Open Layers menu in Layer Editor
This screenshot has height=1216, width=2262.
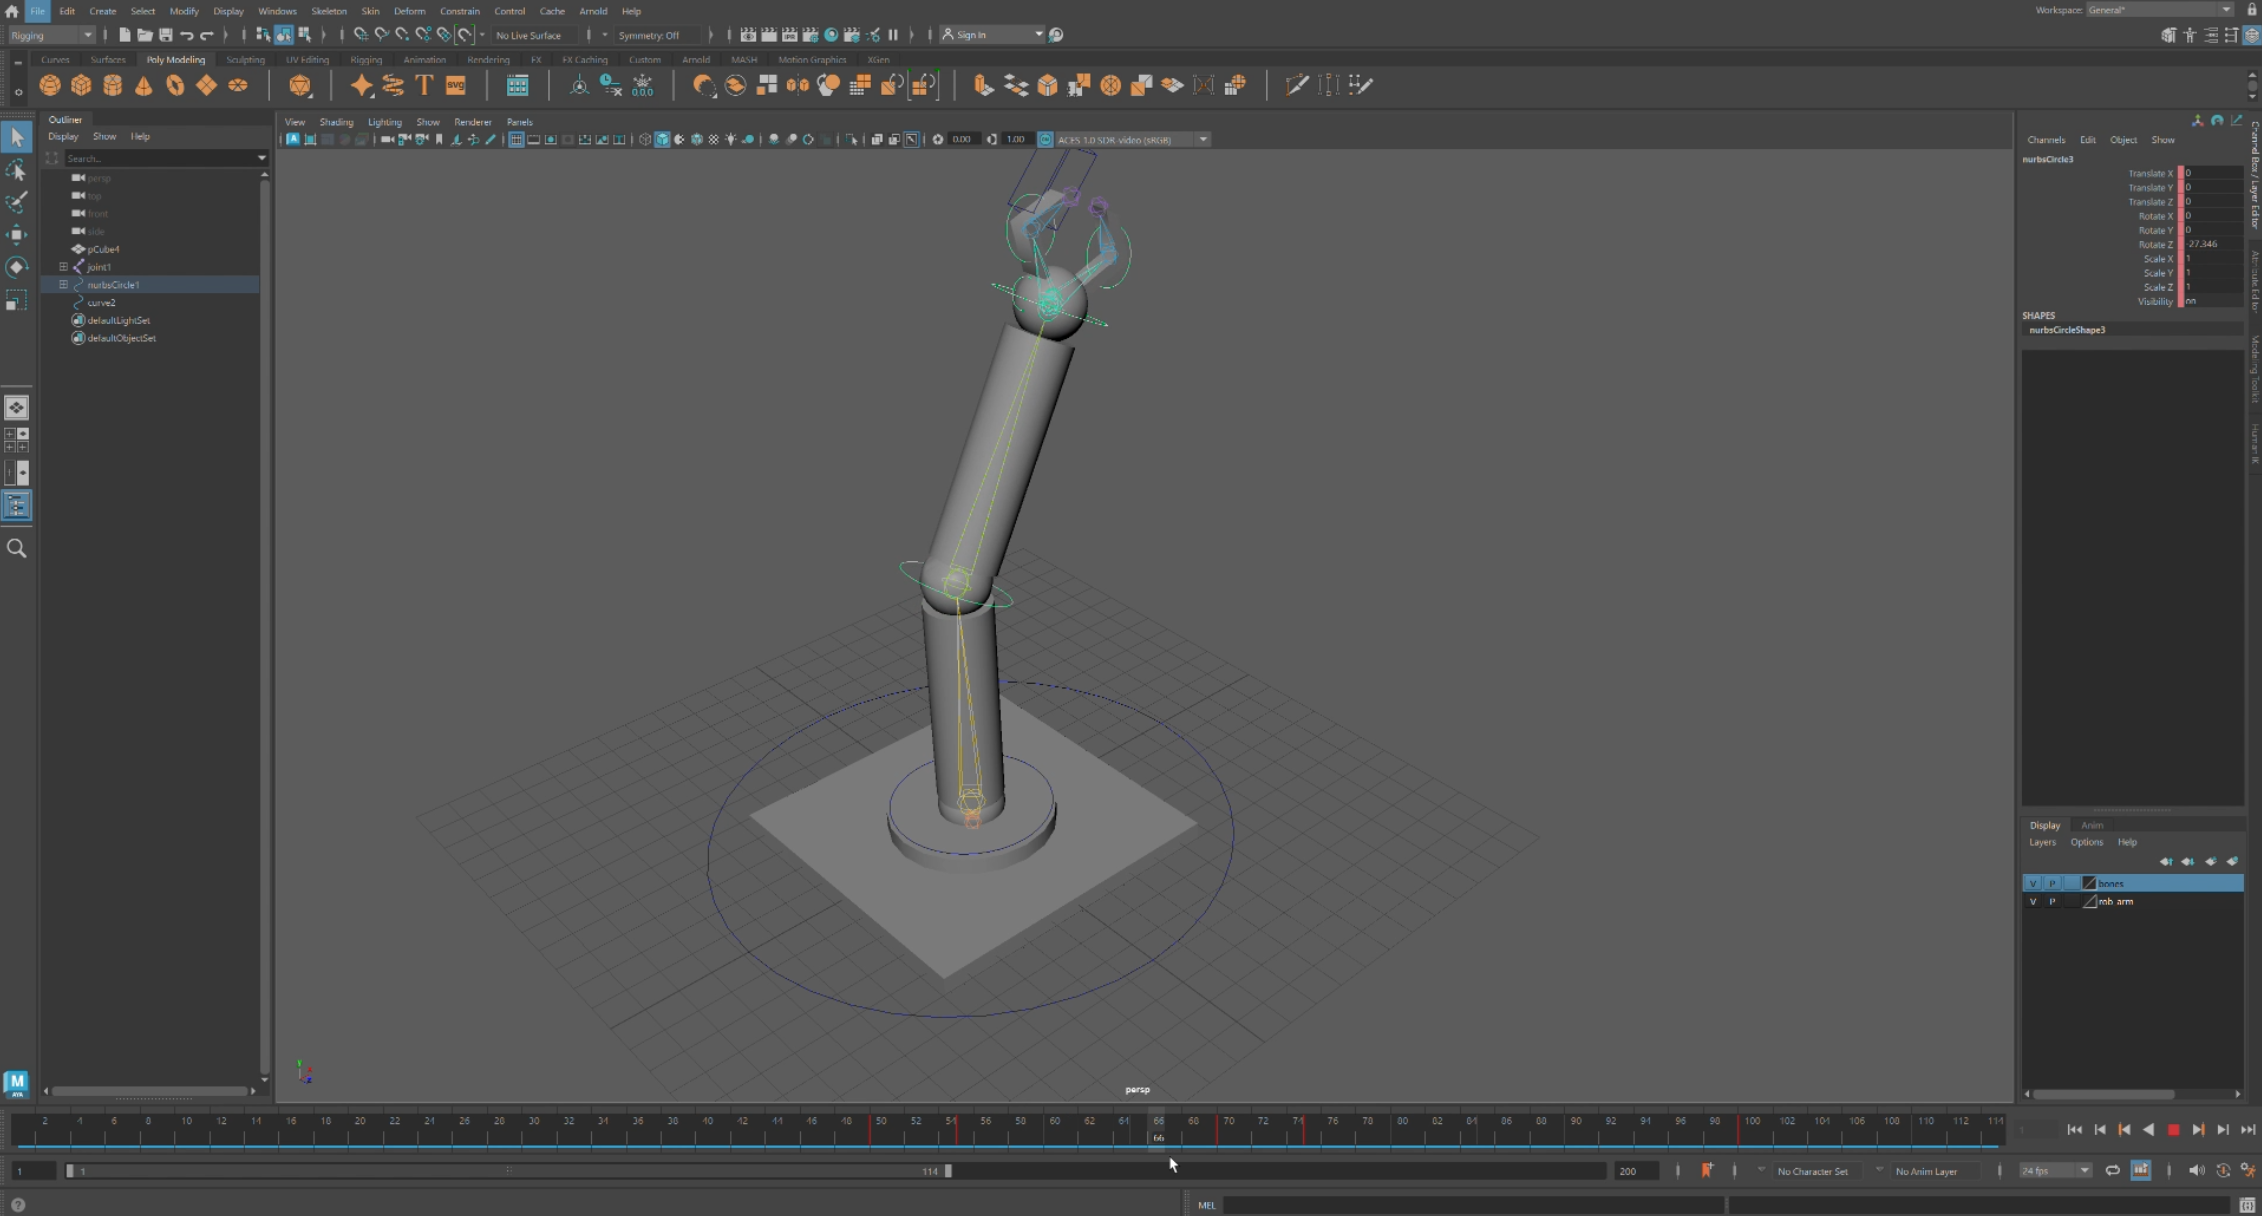point(2042,842)
